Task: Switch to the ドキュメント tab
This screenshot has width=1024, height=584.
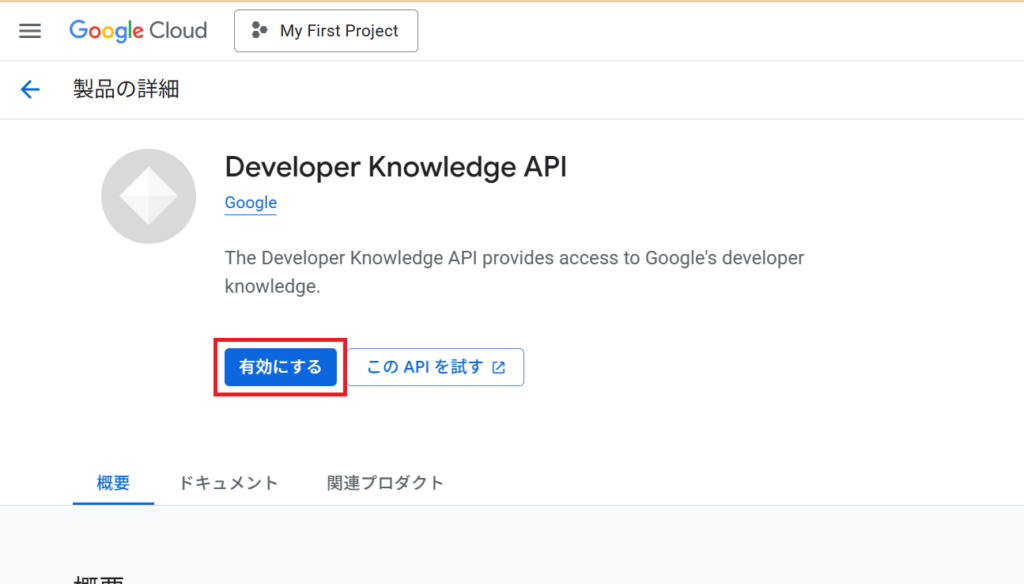Action: tap(229, 483)
